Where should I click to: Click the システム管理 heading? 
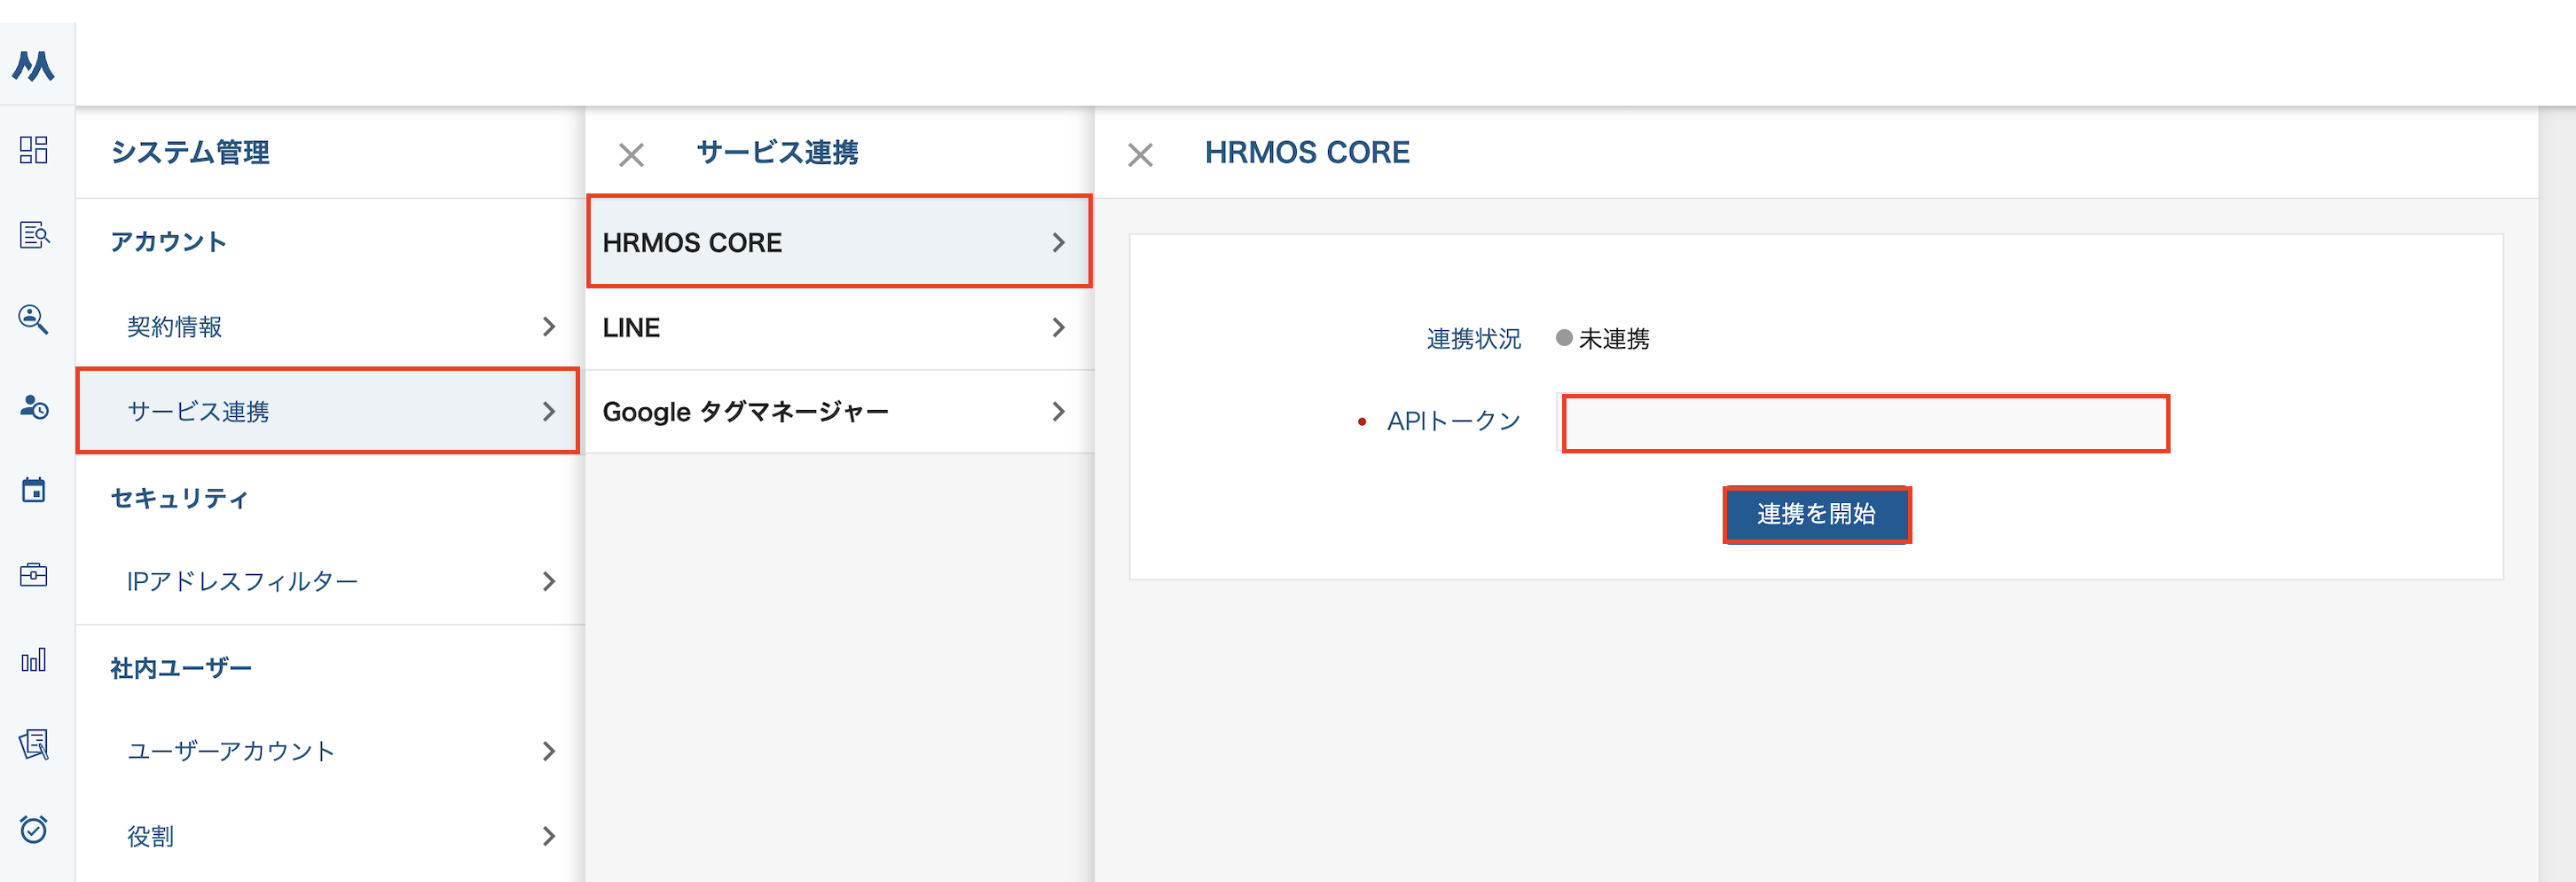(190, 152)
